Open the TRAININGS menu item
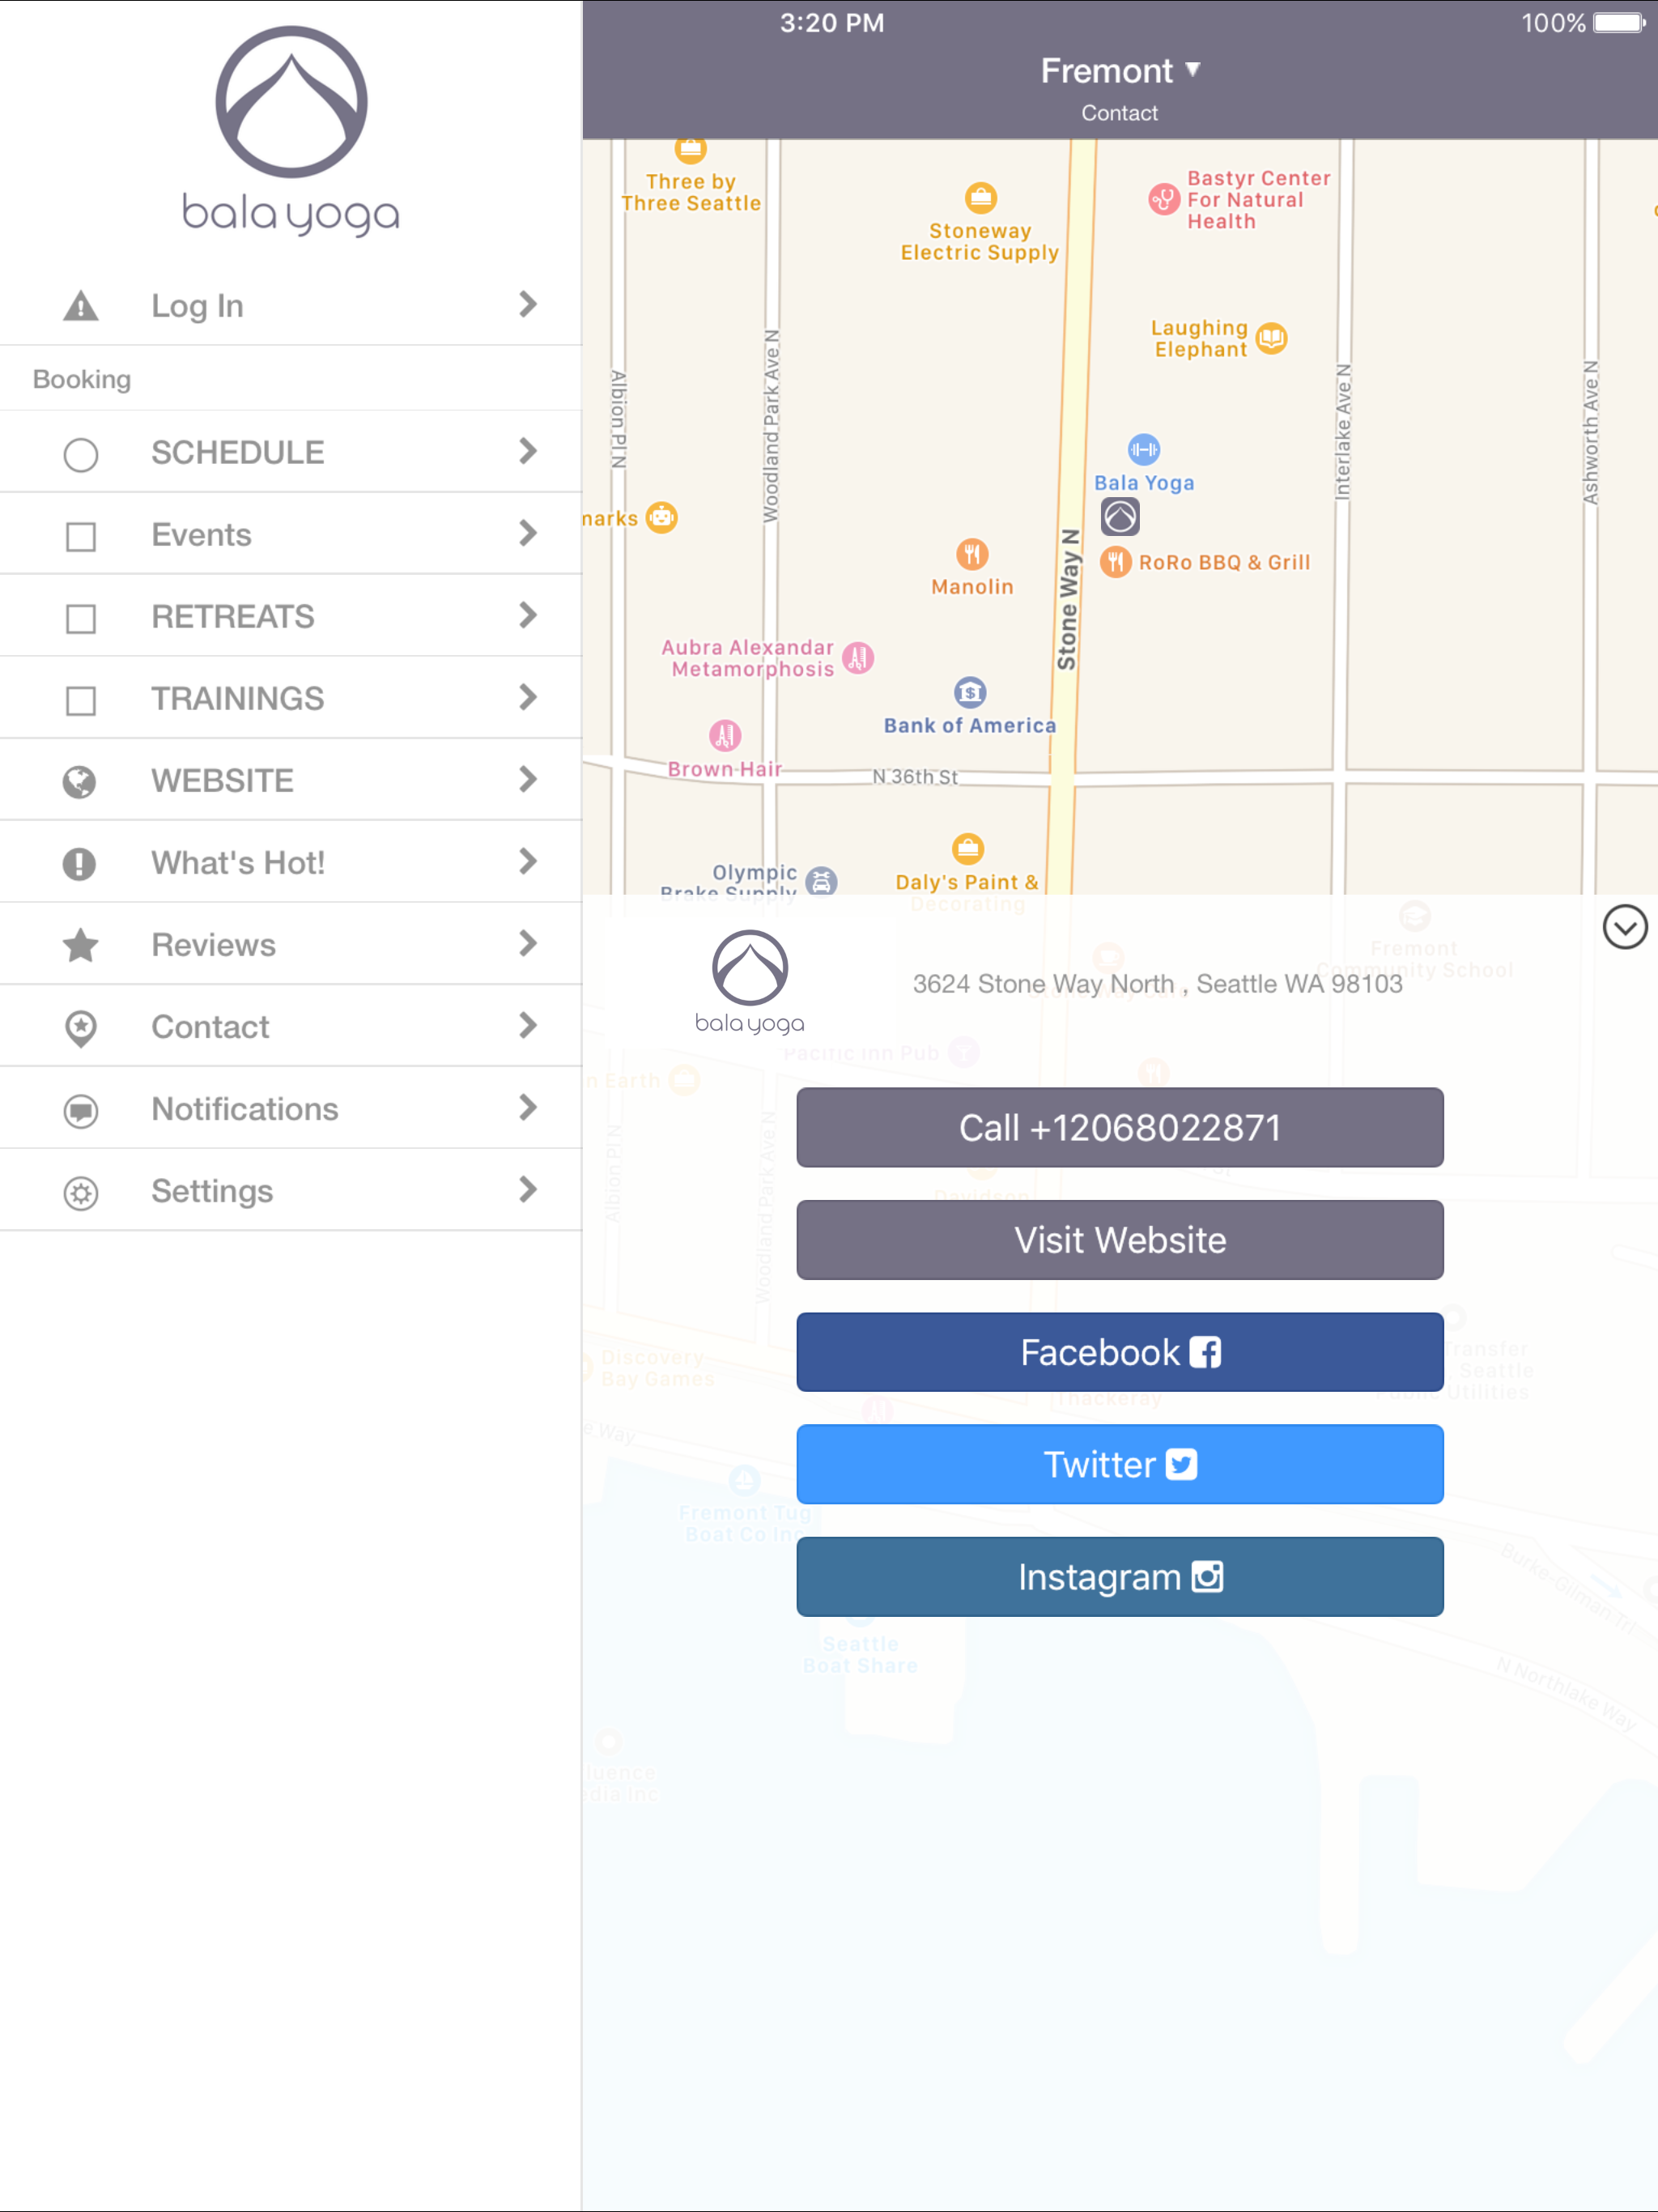Viewport: 1658px width, 2212px height. point(291,698)
